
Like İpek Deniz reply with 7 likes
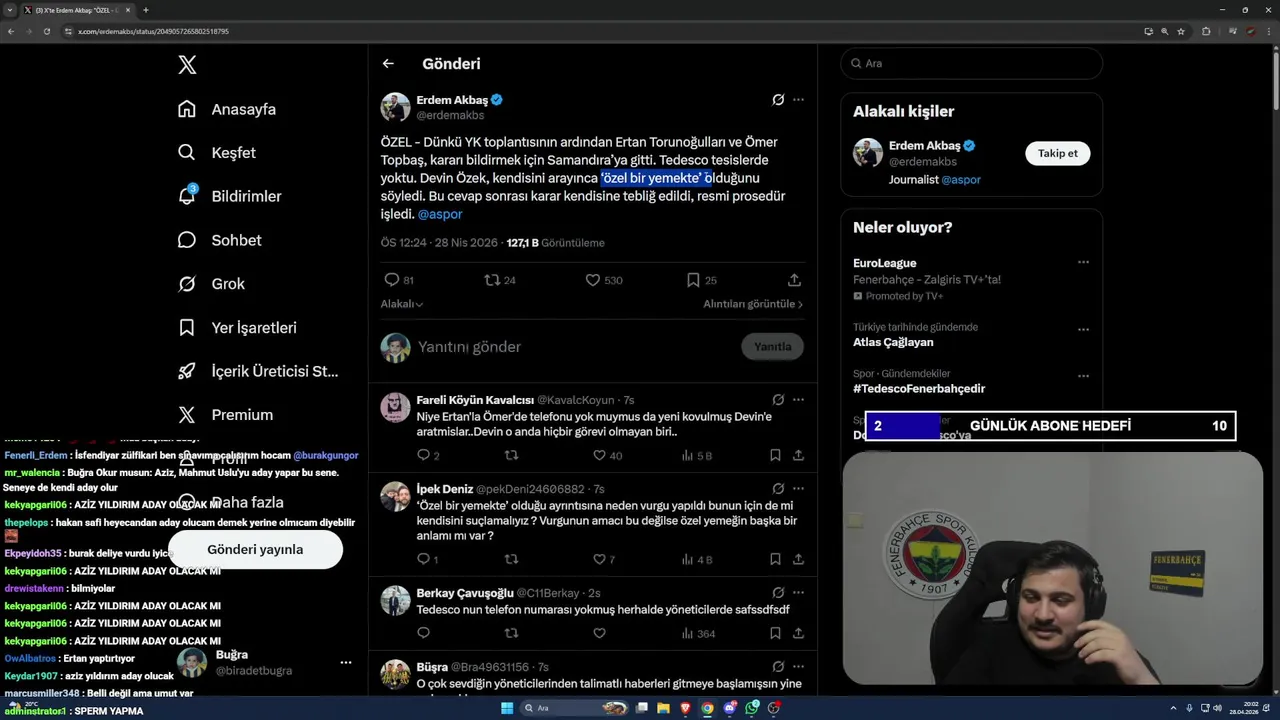(x=599, y=559)
